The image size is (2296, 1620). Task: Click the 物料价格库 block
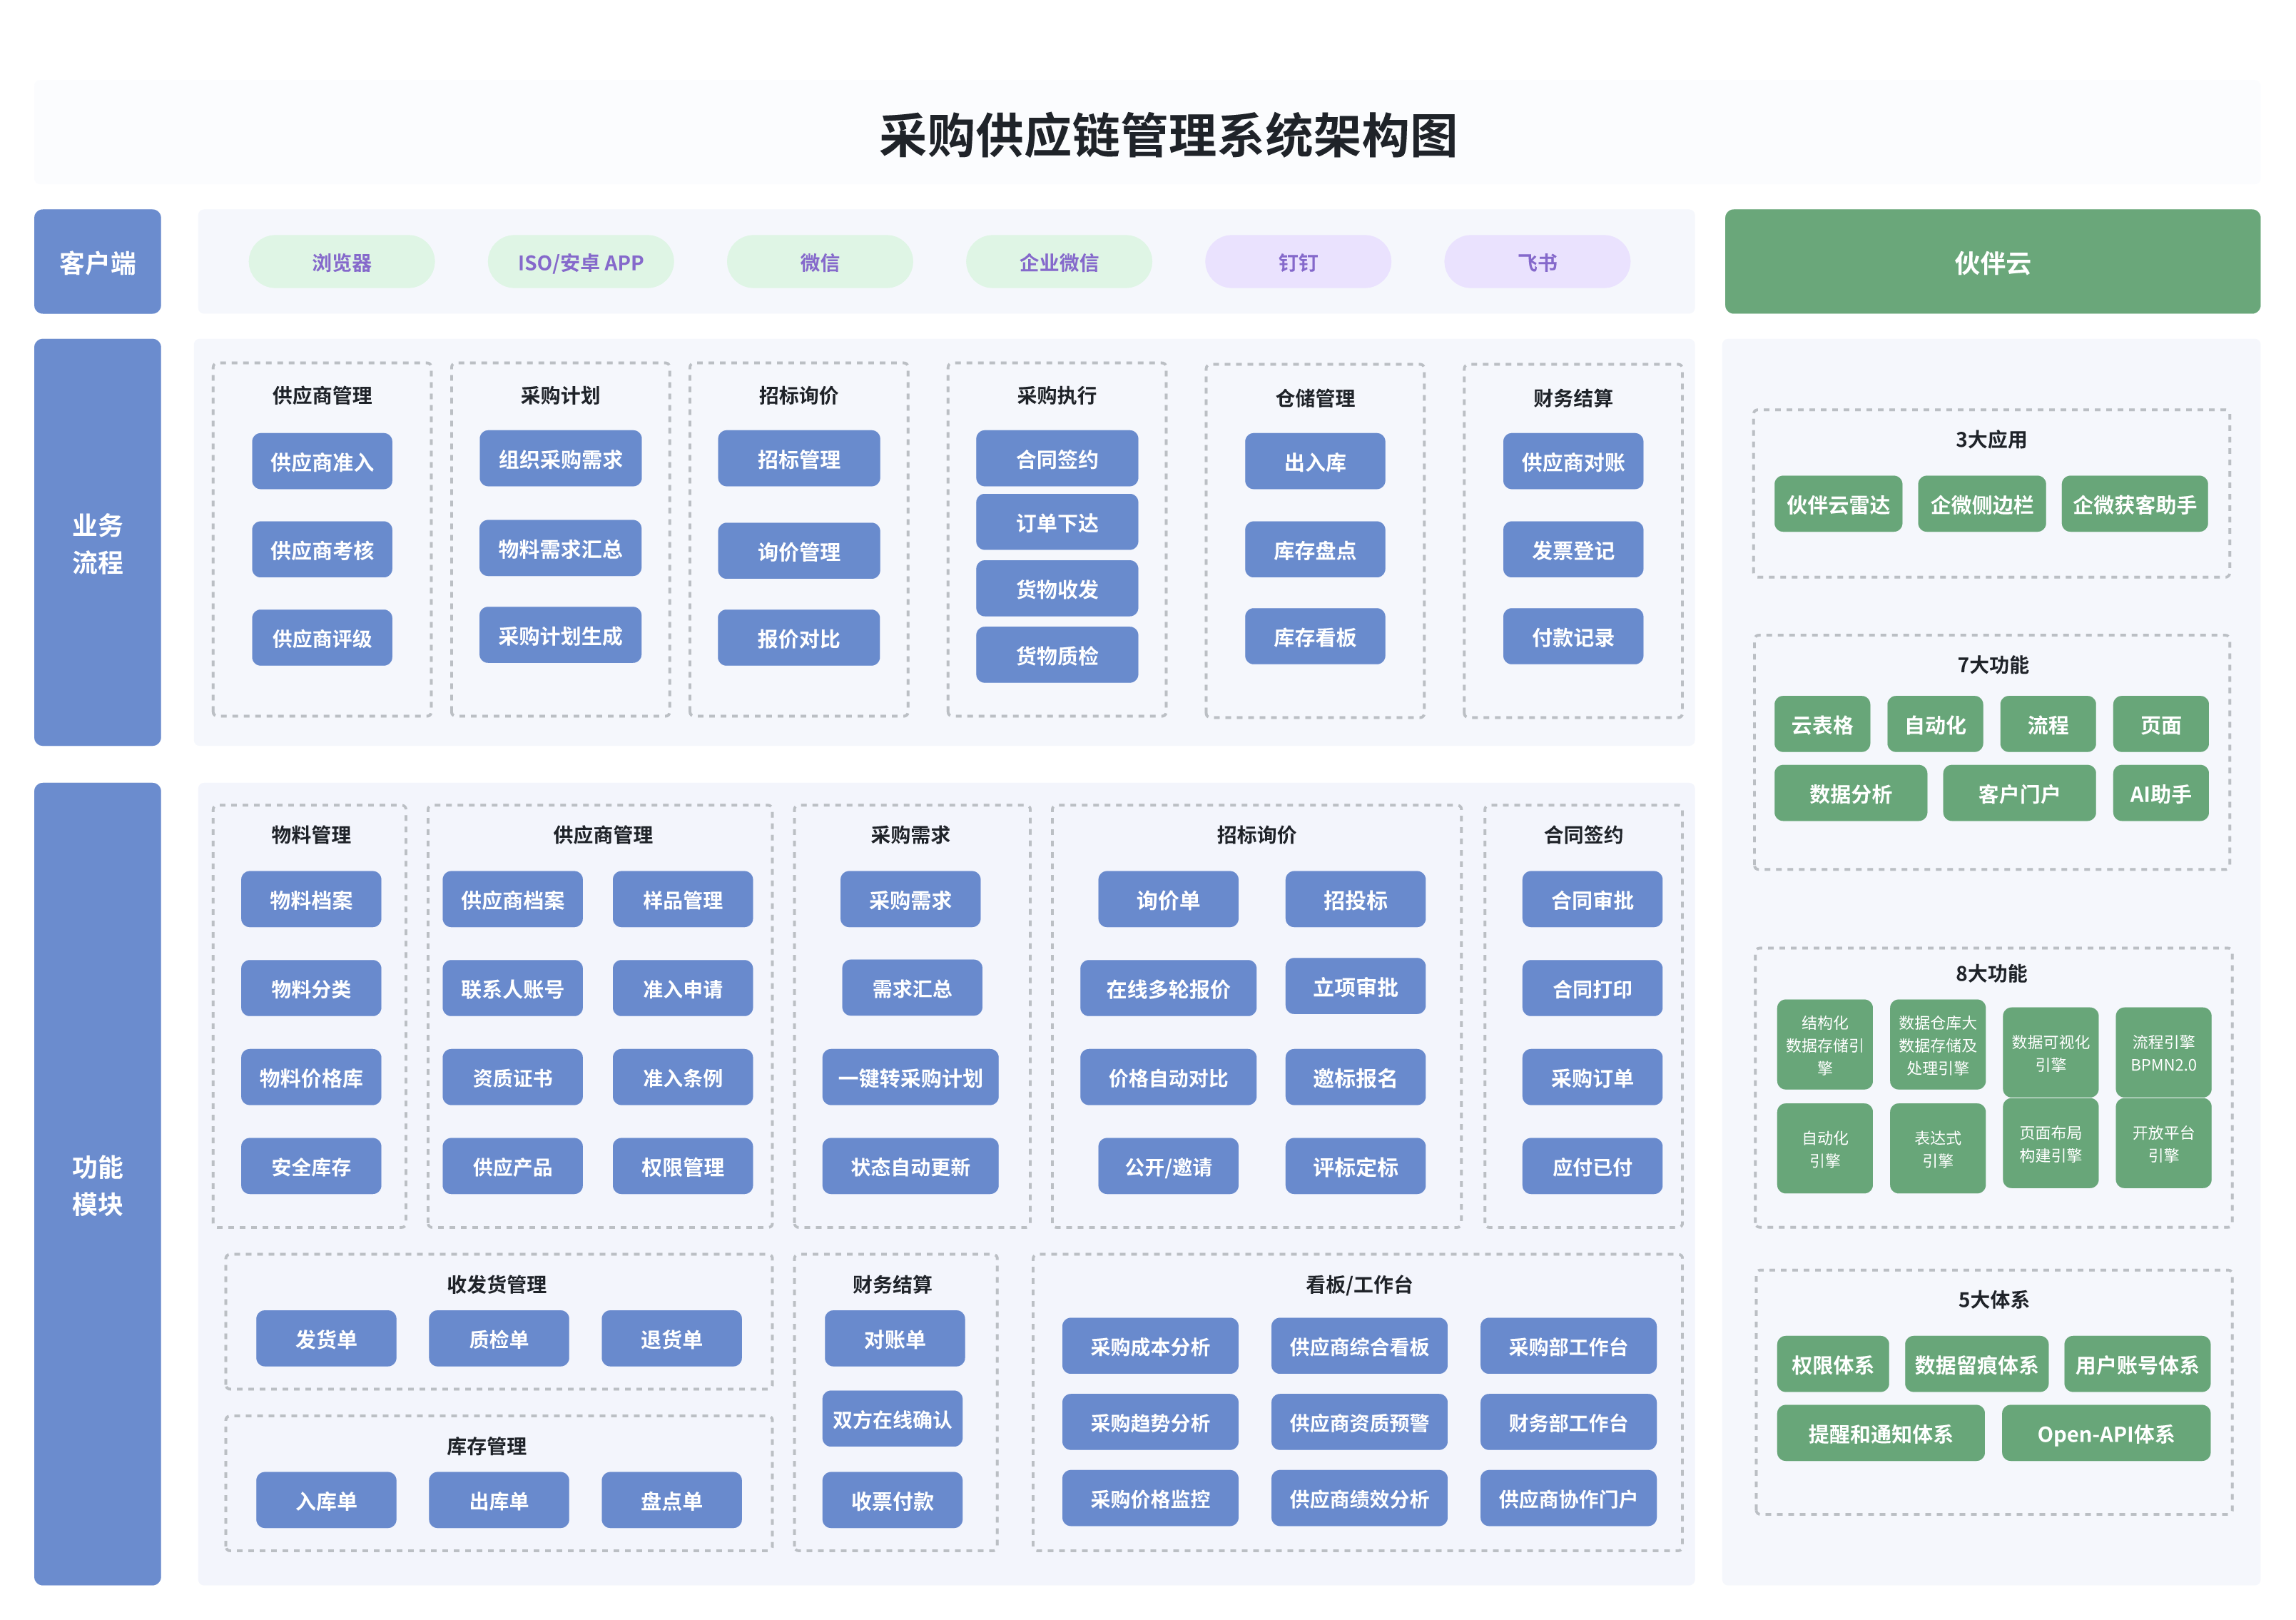tap(310, 1077)
